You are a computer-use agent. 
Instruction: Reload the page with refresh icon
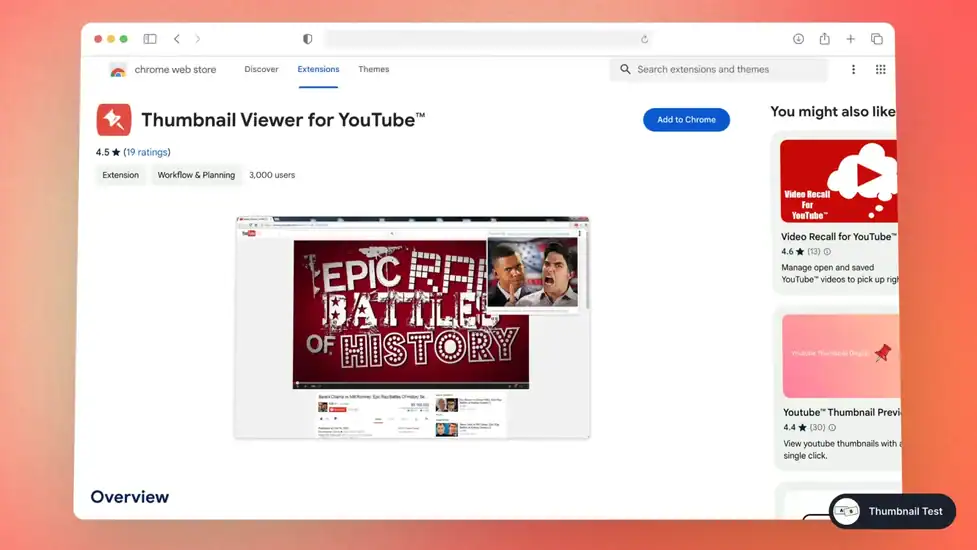pos(644,39)
